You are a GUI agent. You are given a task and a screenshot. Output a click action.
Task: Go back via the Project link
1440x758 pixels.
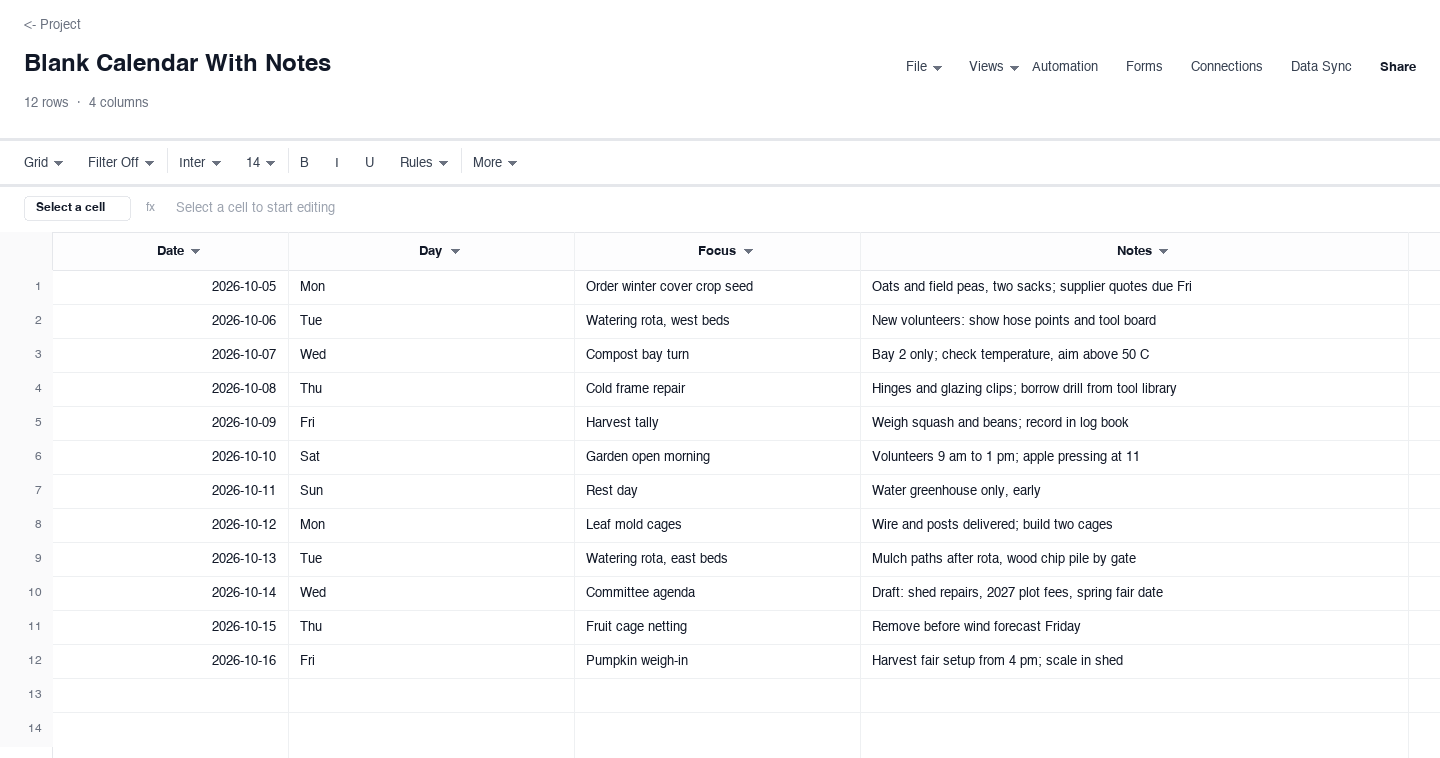click(52, 24)
